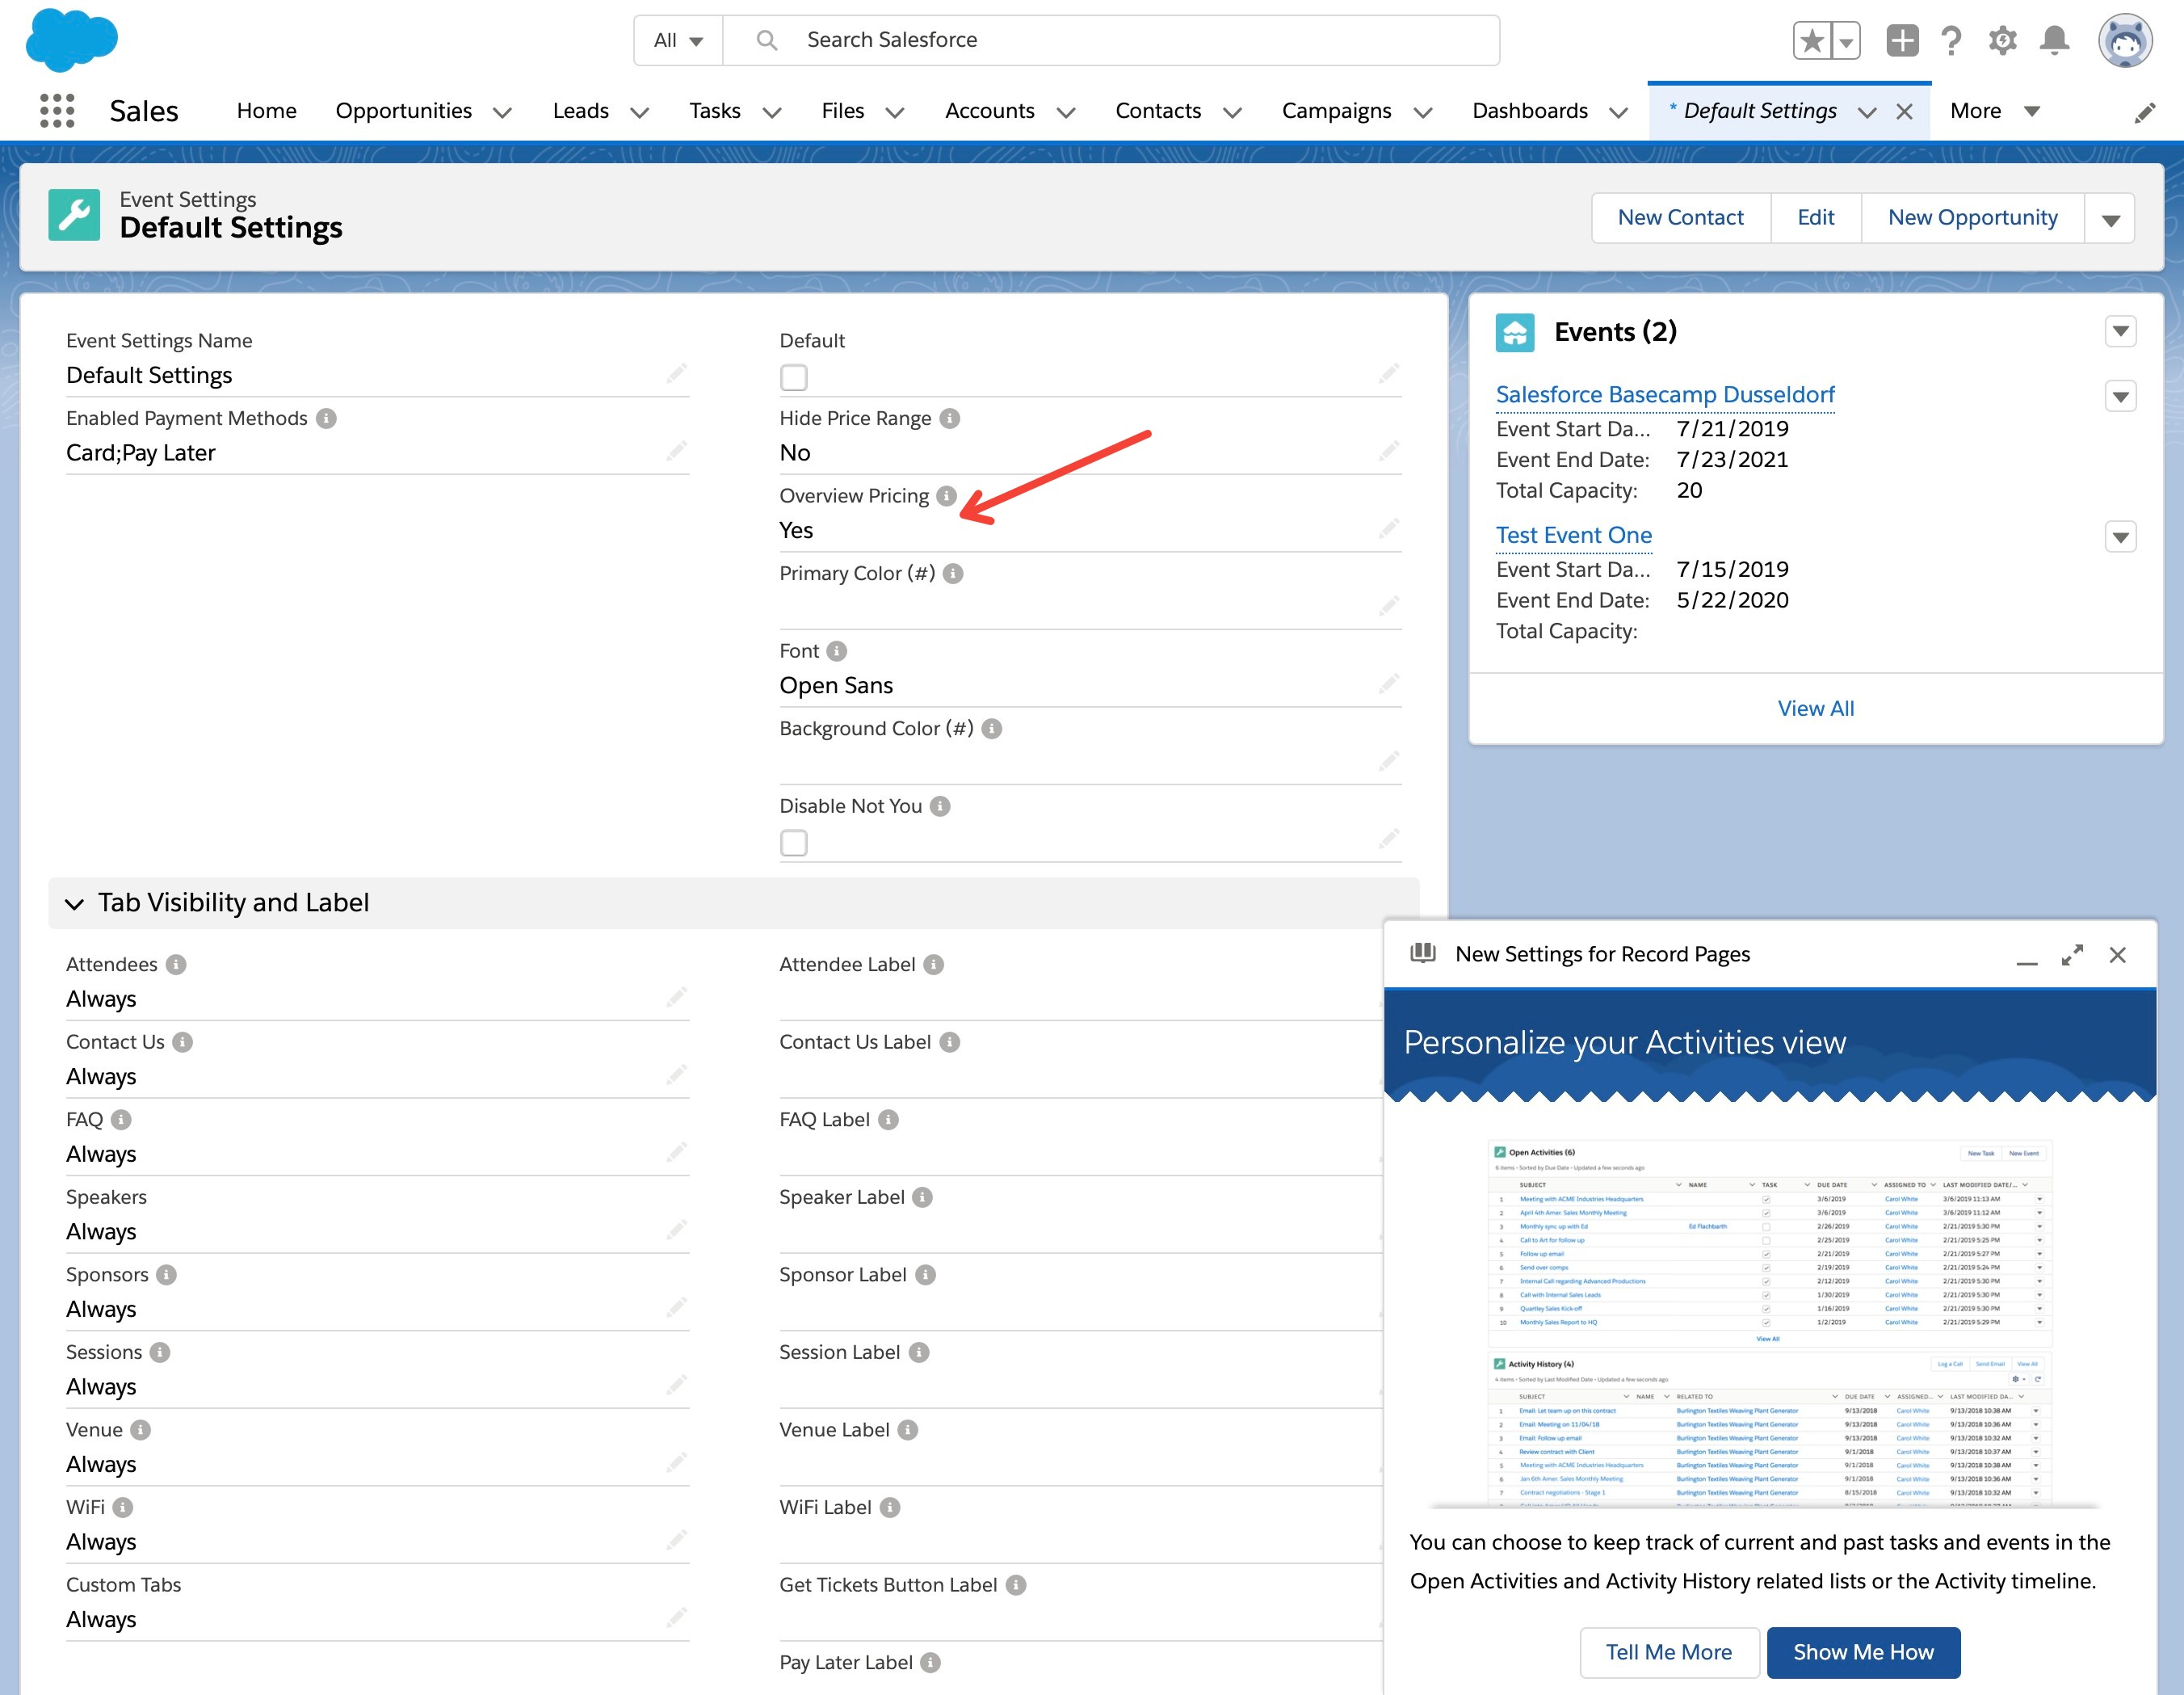Click info icon next to Hide Price Range
This screenshot has height=1695, width=2184.
coord(950,418)
